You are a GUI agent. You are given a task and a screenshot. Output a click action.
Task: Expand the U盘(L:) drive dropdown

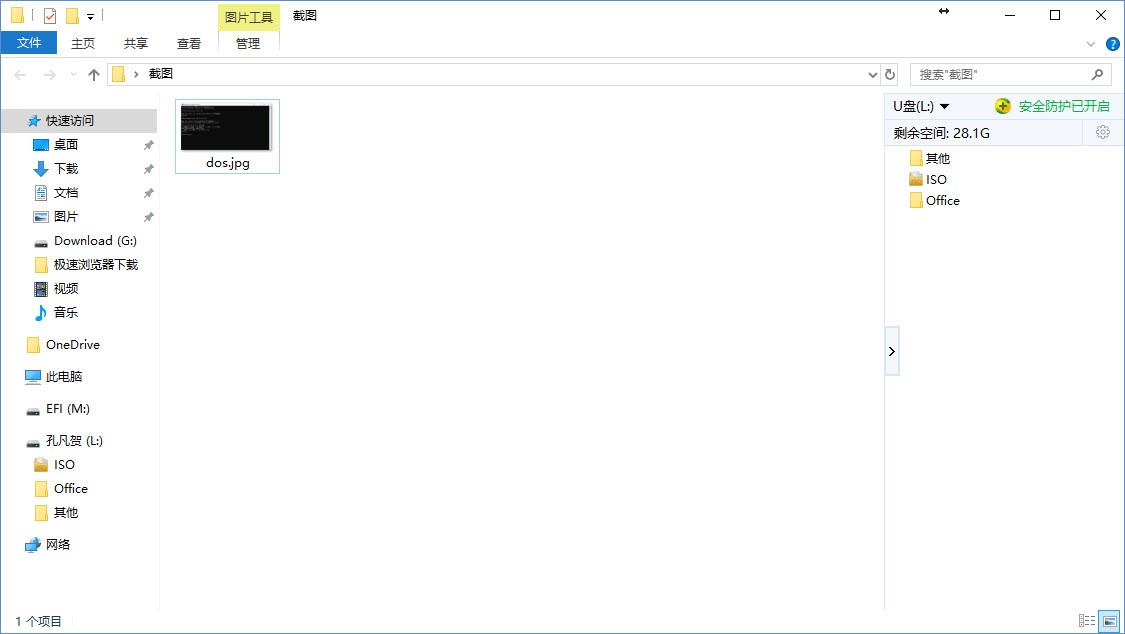(944, 107)
